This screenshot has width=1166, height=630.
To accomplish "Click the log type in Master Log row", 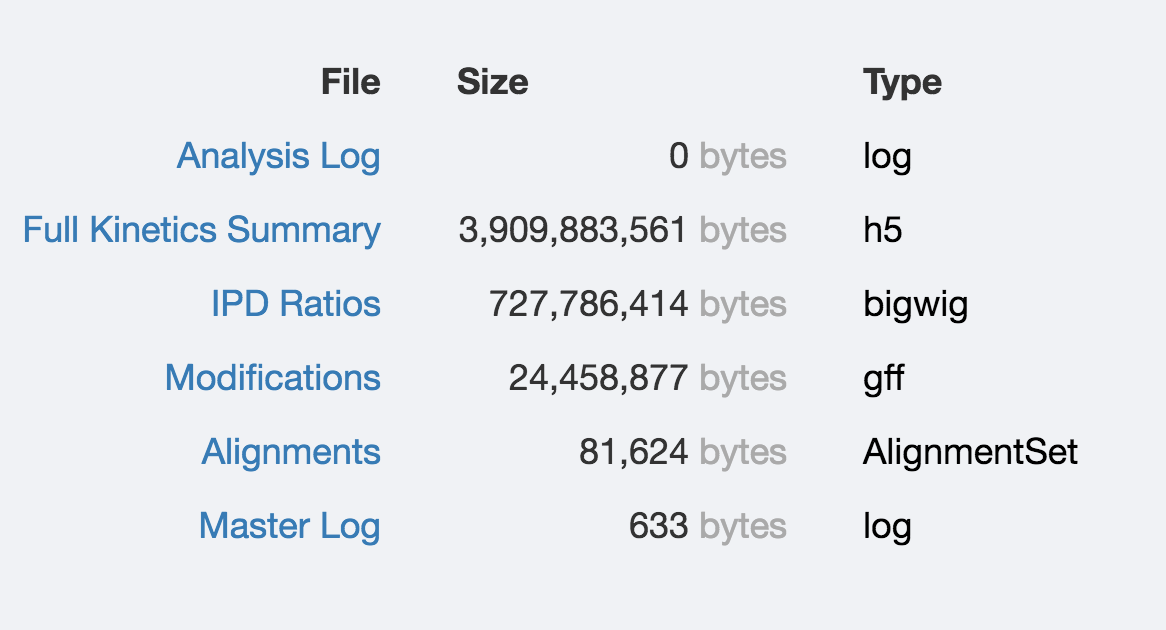I will point(887,526).
